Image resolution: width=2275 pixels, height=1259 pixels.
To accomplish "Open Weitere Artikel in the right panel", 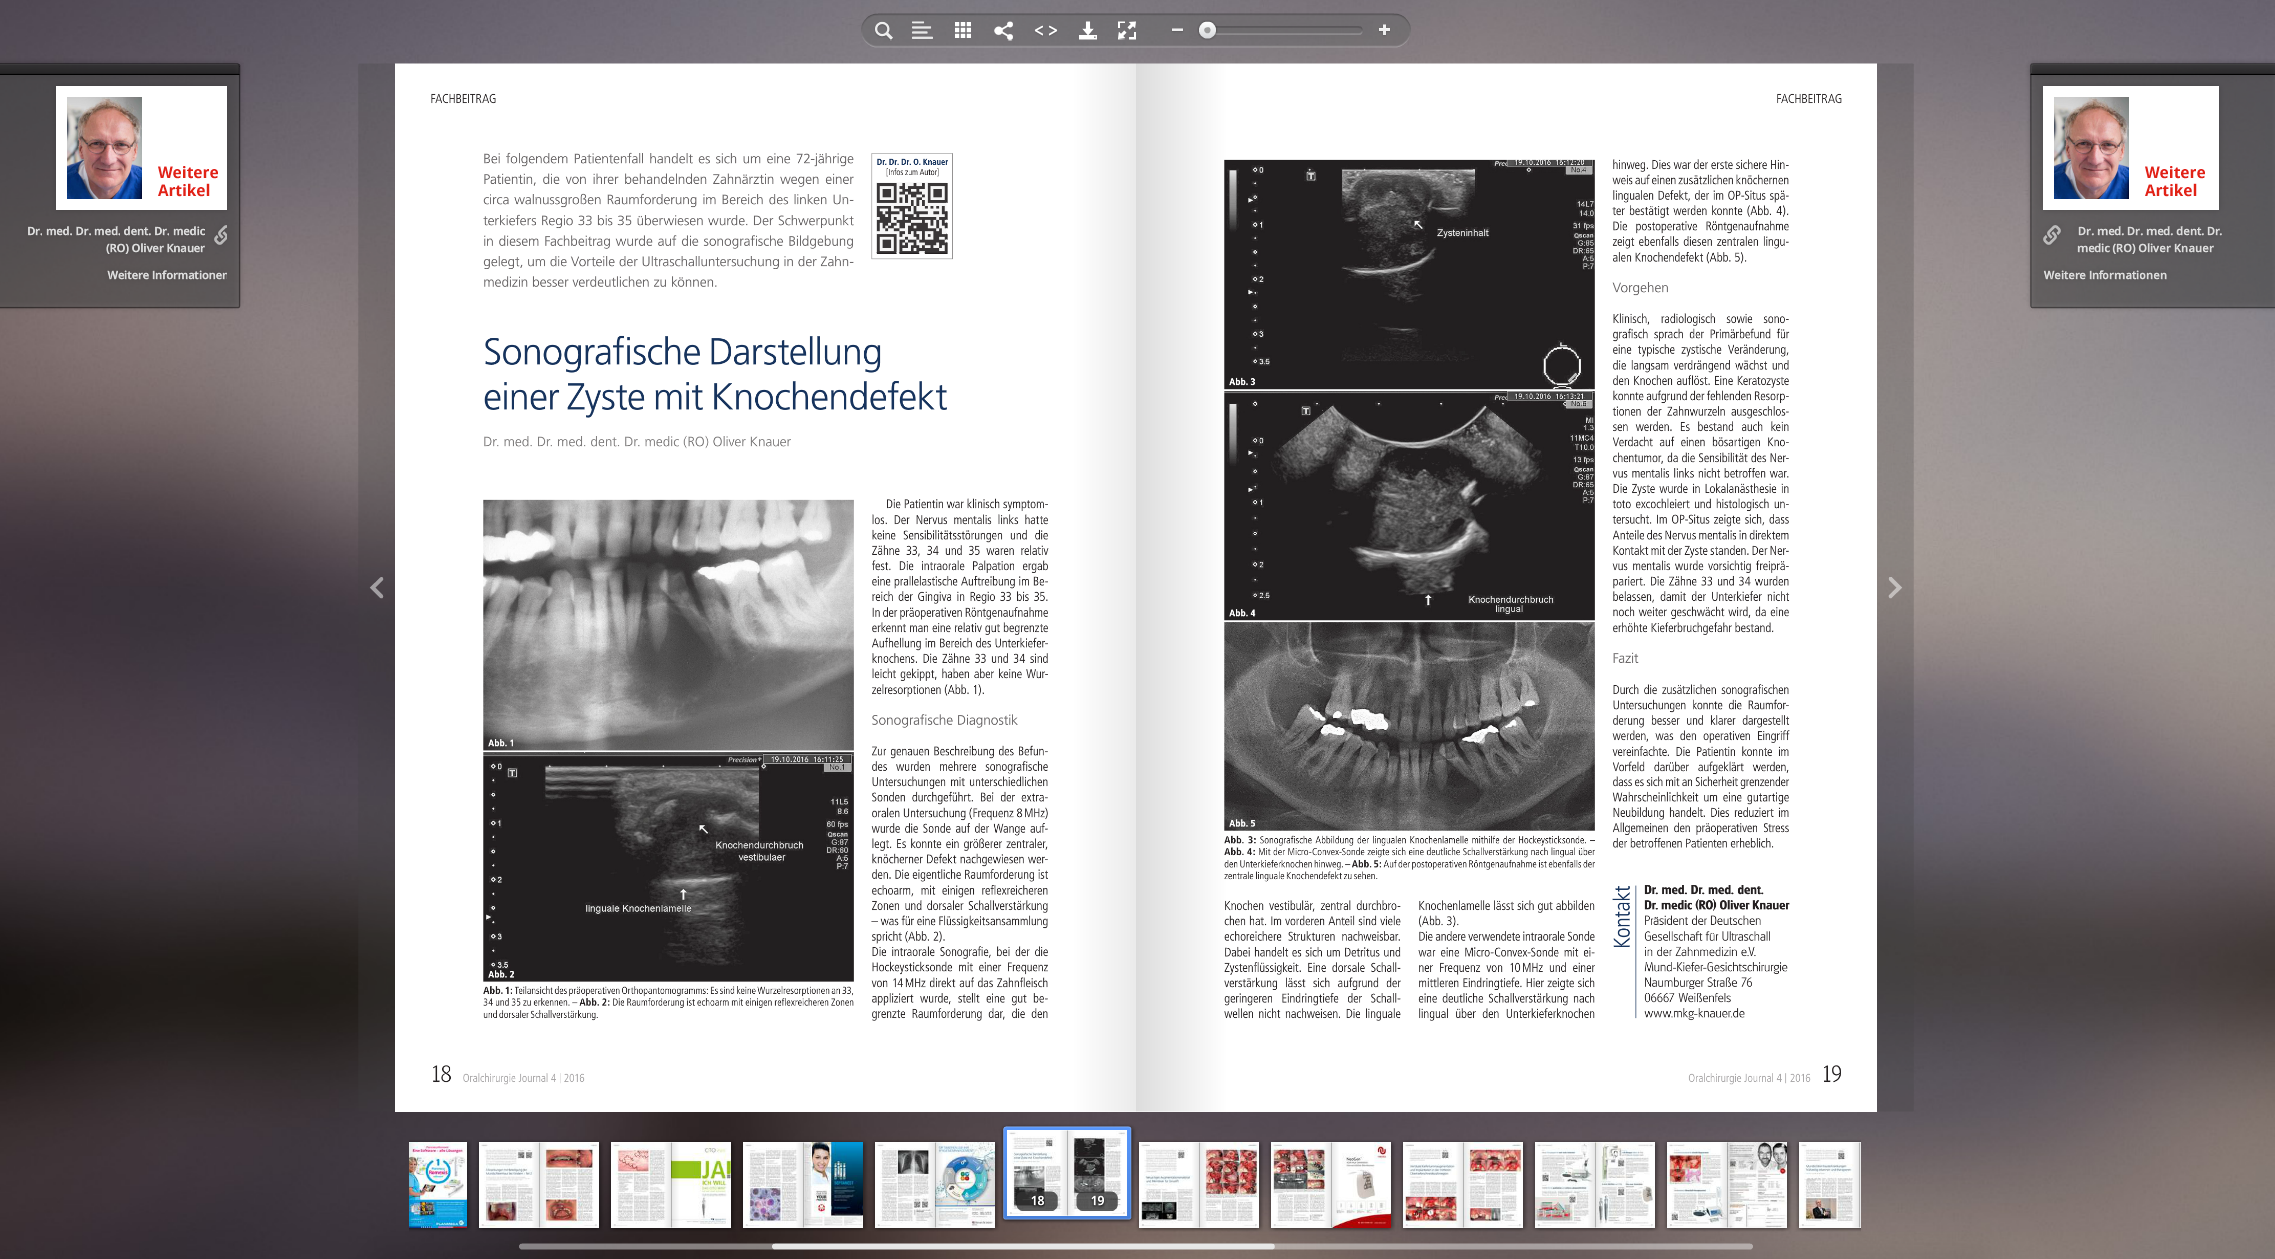I will [2174, 181].
